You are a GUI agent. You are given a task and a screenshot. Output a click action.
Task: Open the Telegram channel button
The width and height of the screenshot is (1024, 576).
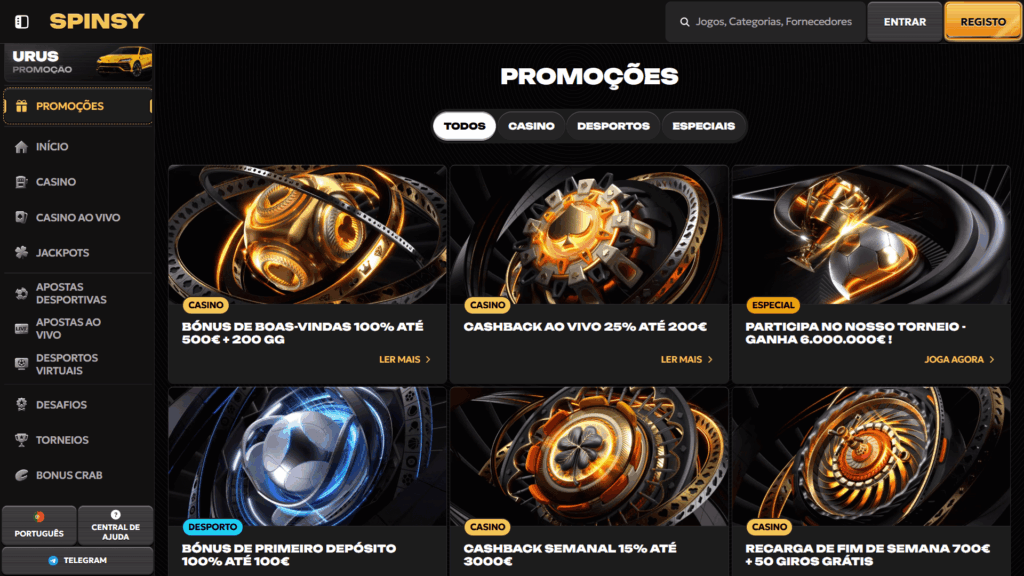78,560
